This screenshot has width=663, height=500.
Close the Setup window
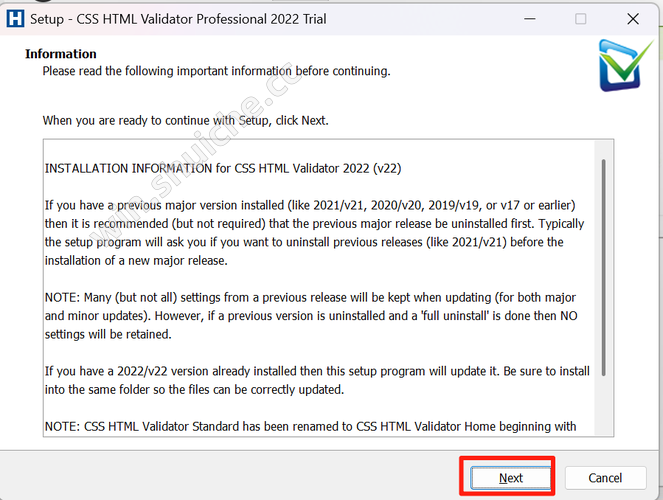(x=633, y=19)
